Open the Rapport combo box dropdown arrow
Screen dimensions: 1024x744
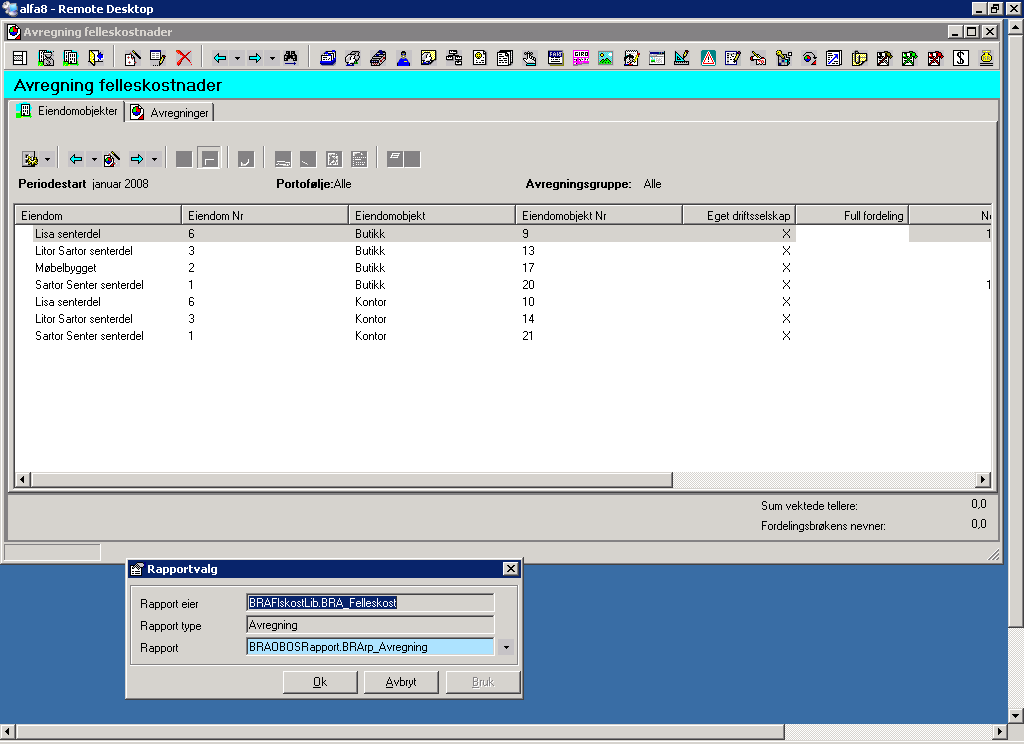pyautogui.click(x=506, y=647)
